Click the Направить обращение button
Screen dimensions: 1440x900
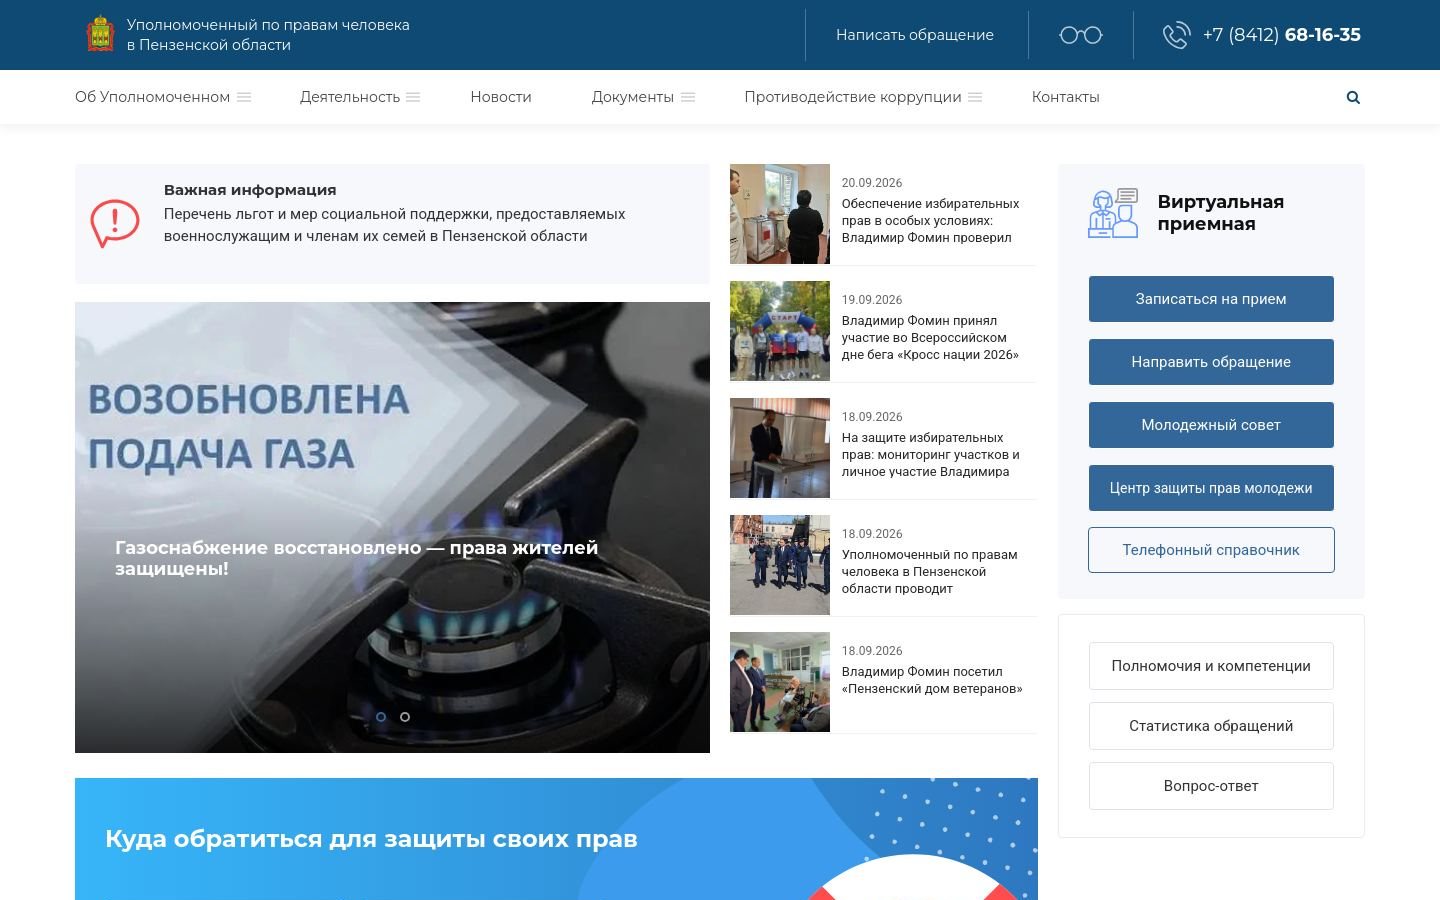1211,362
